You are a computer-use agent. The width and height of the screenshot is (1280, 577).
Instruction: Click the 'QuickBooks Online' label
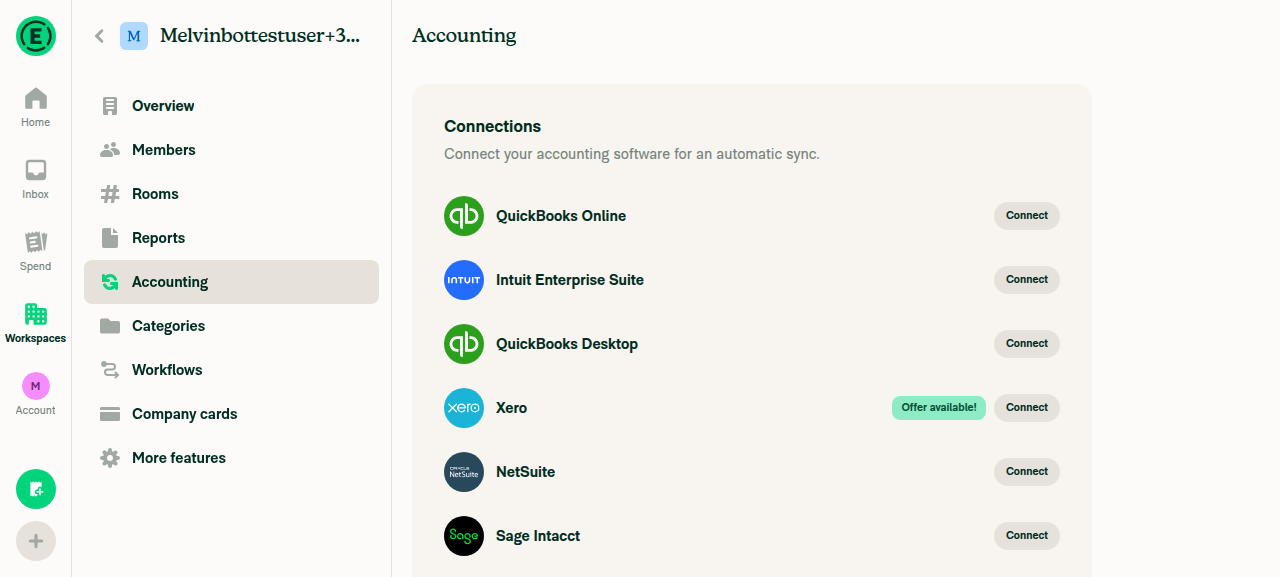pyautogui.click(x=561, y=216)
